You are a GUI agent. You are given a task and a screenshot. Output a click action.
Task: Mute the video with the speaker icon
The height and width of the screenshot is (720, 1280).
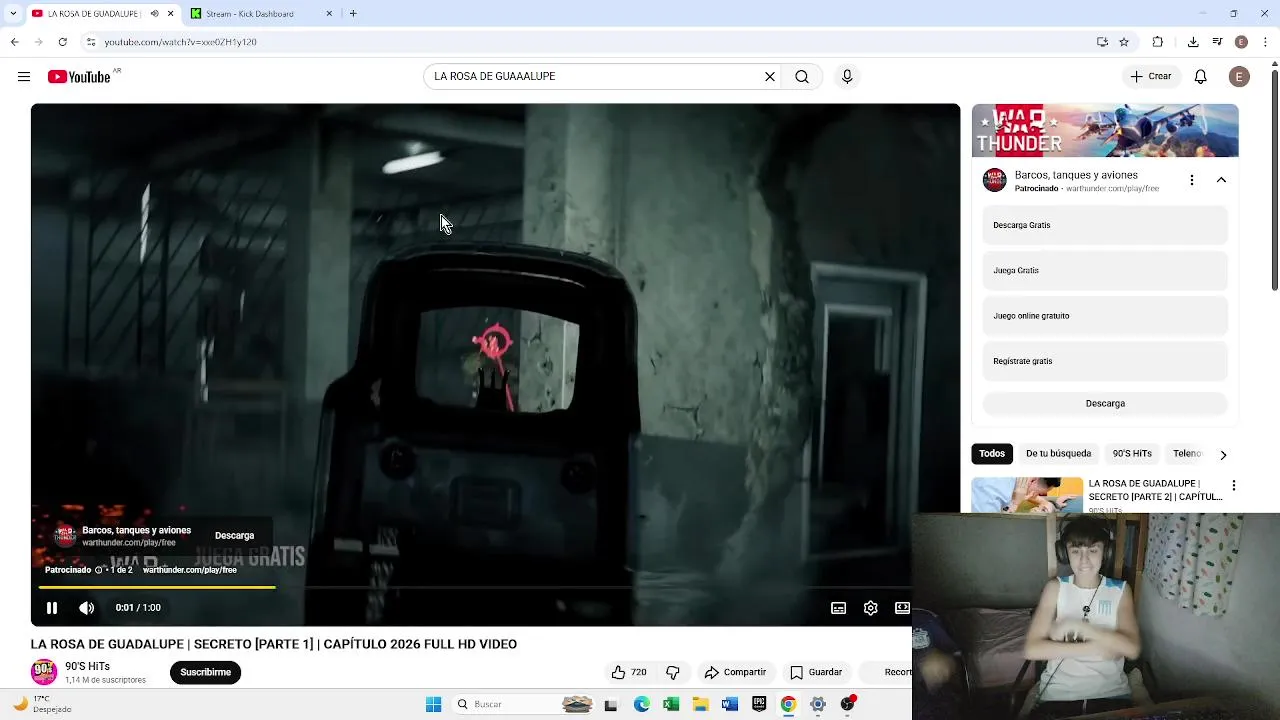(87, 608)
